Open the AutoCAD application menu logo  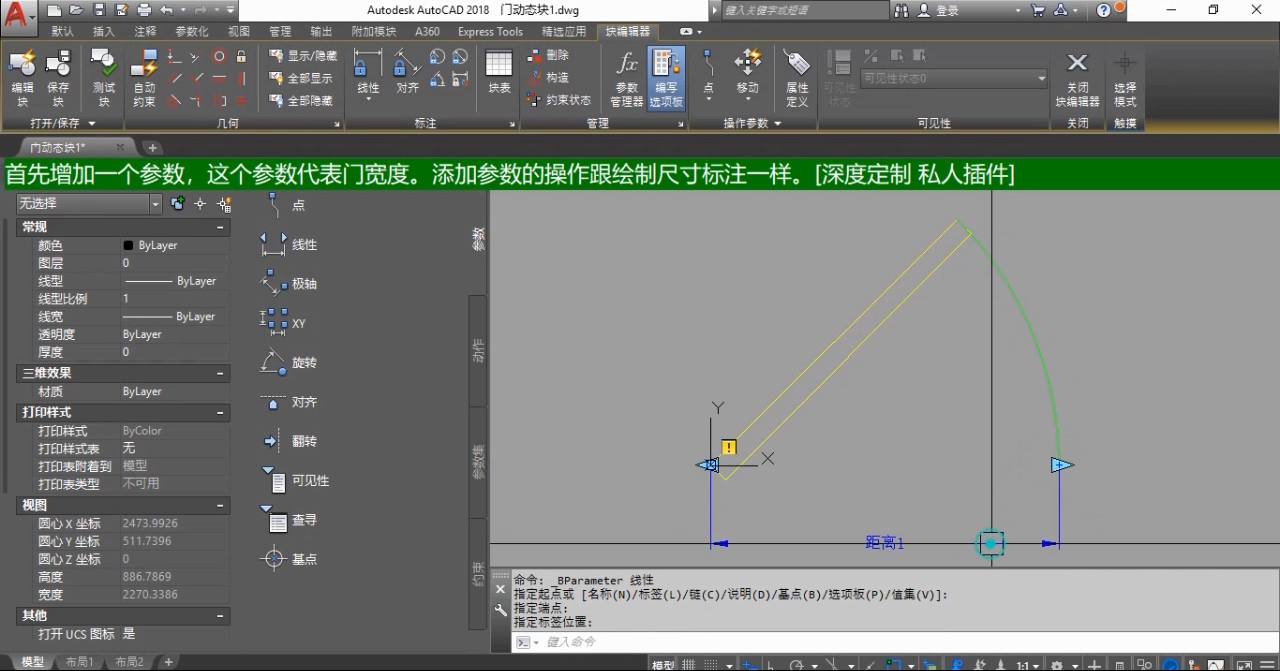click(18, 15)
